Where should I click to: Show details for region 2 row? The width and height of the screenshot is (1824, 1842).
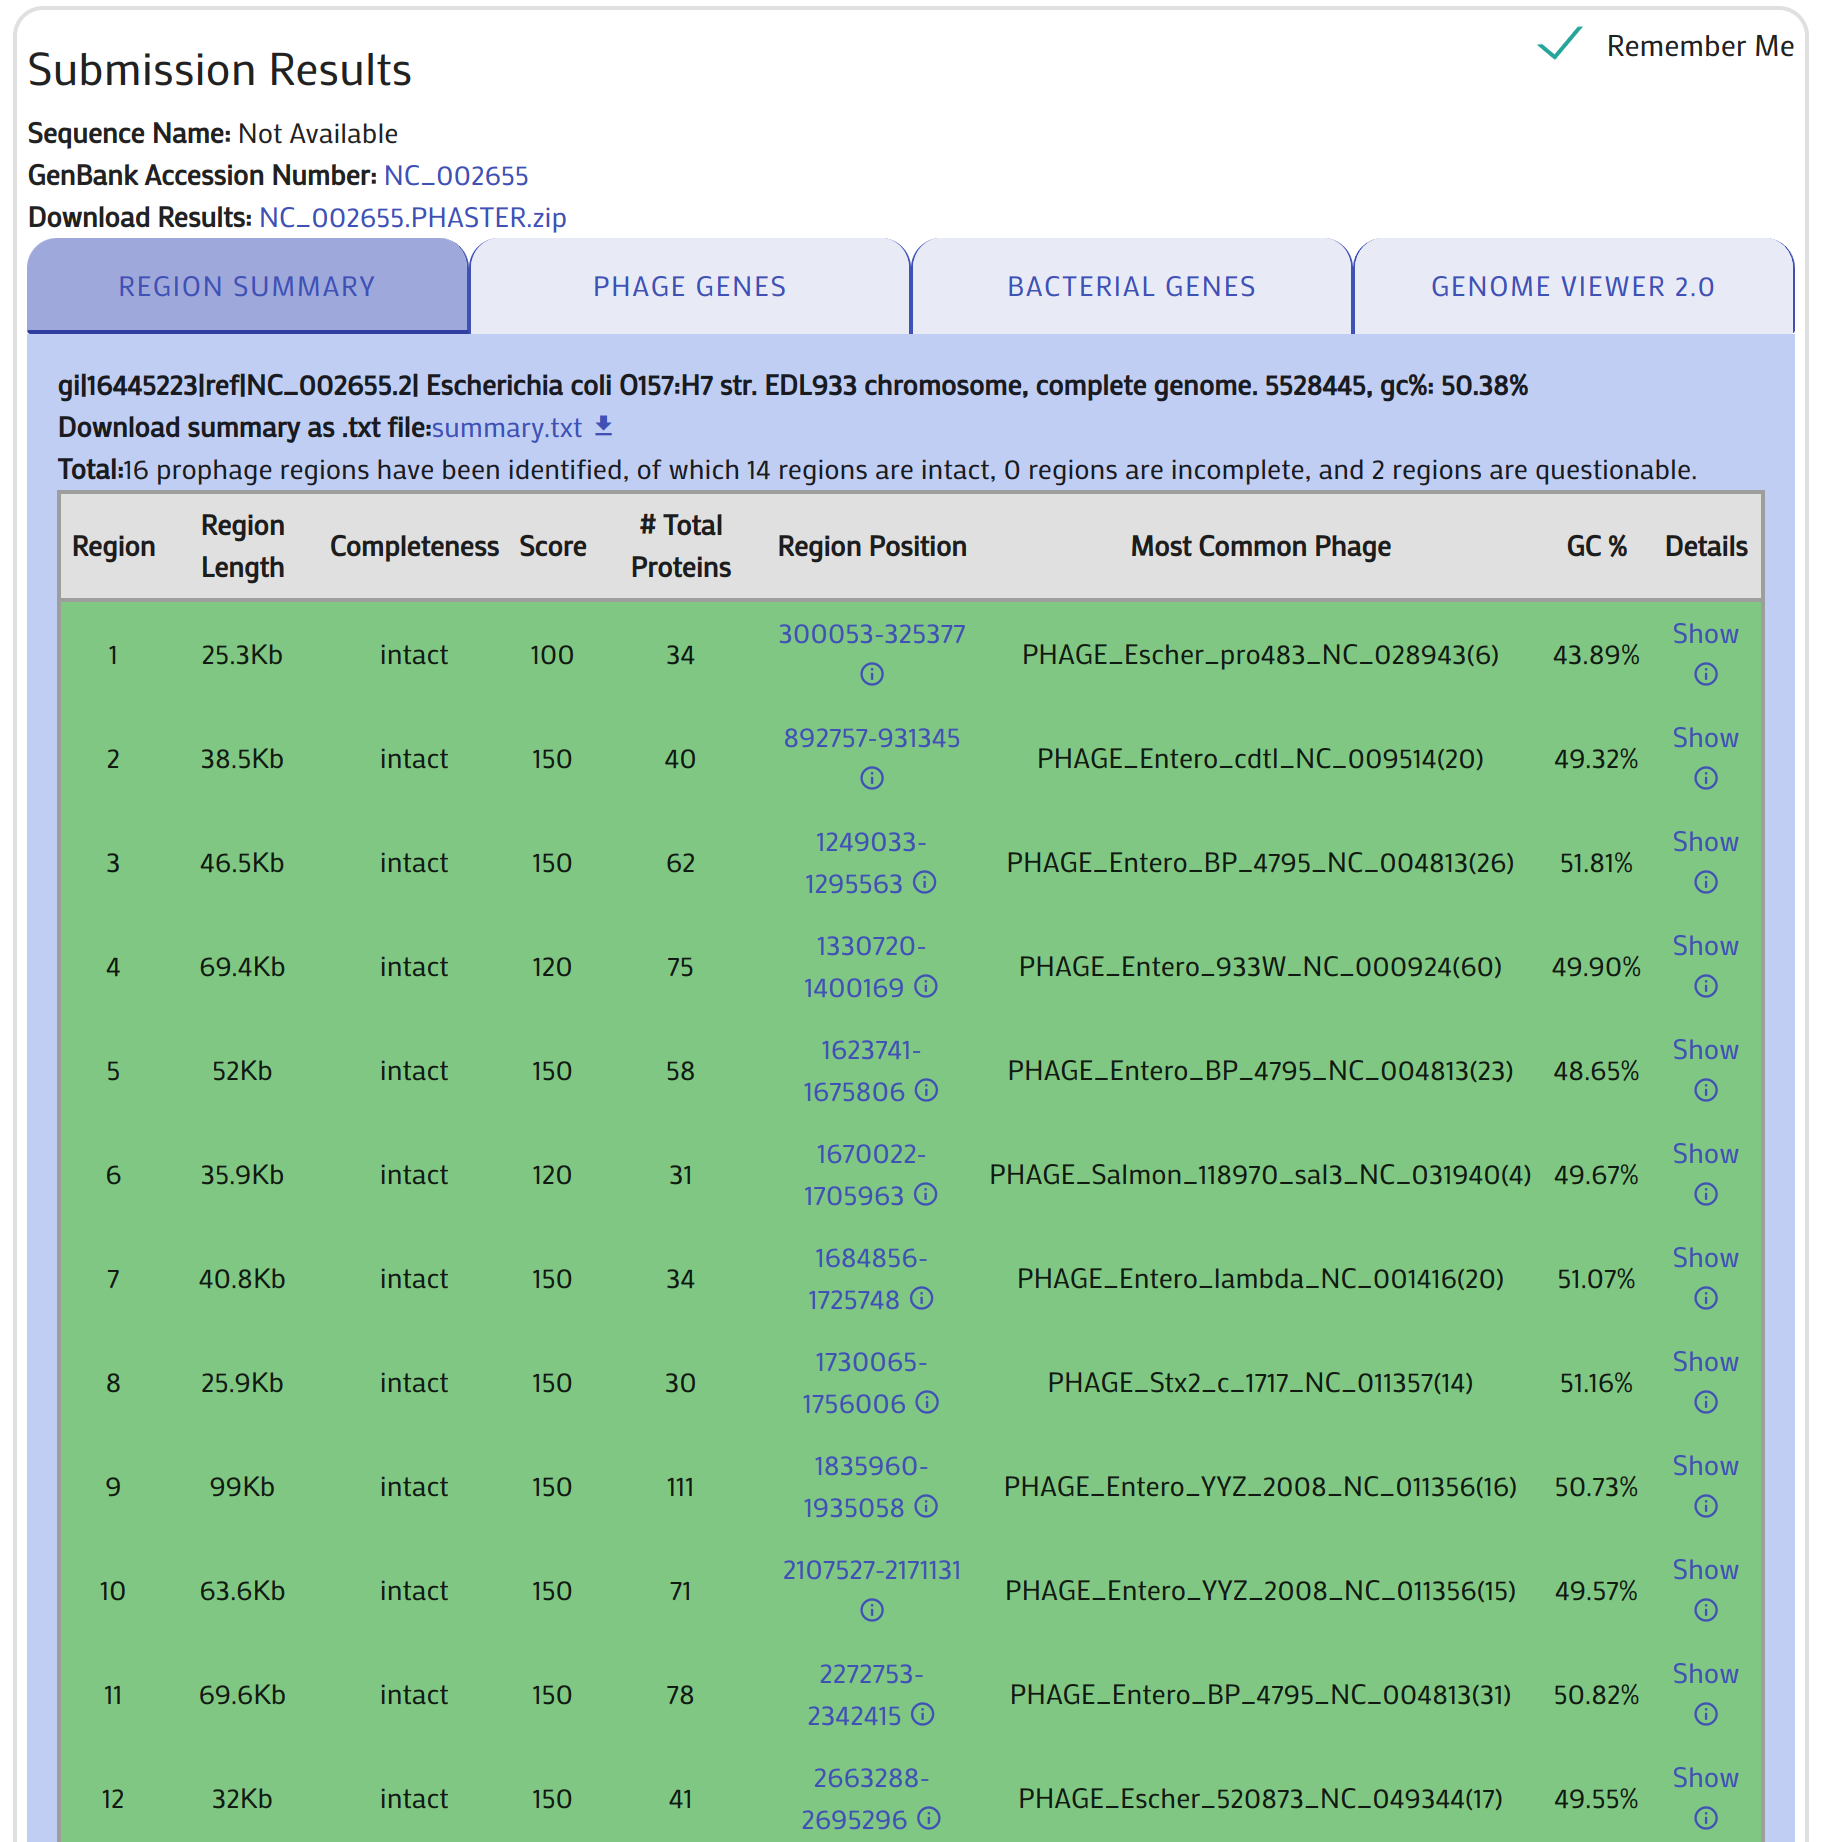pyautogui.click(x=1705, y=738)
